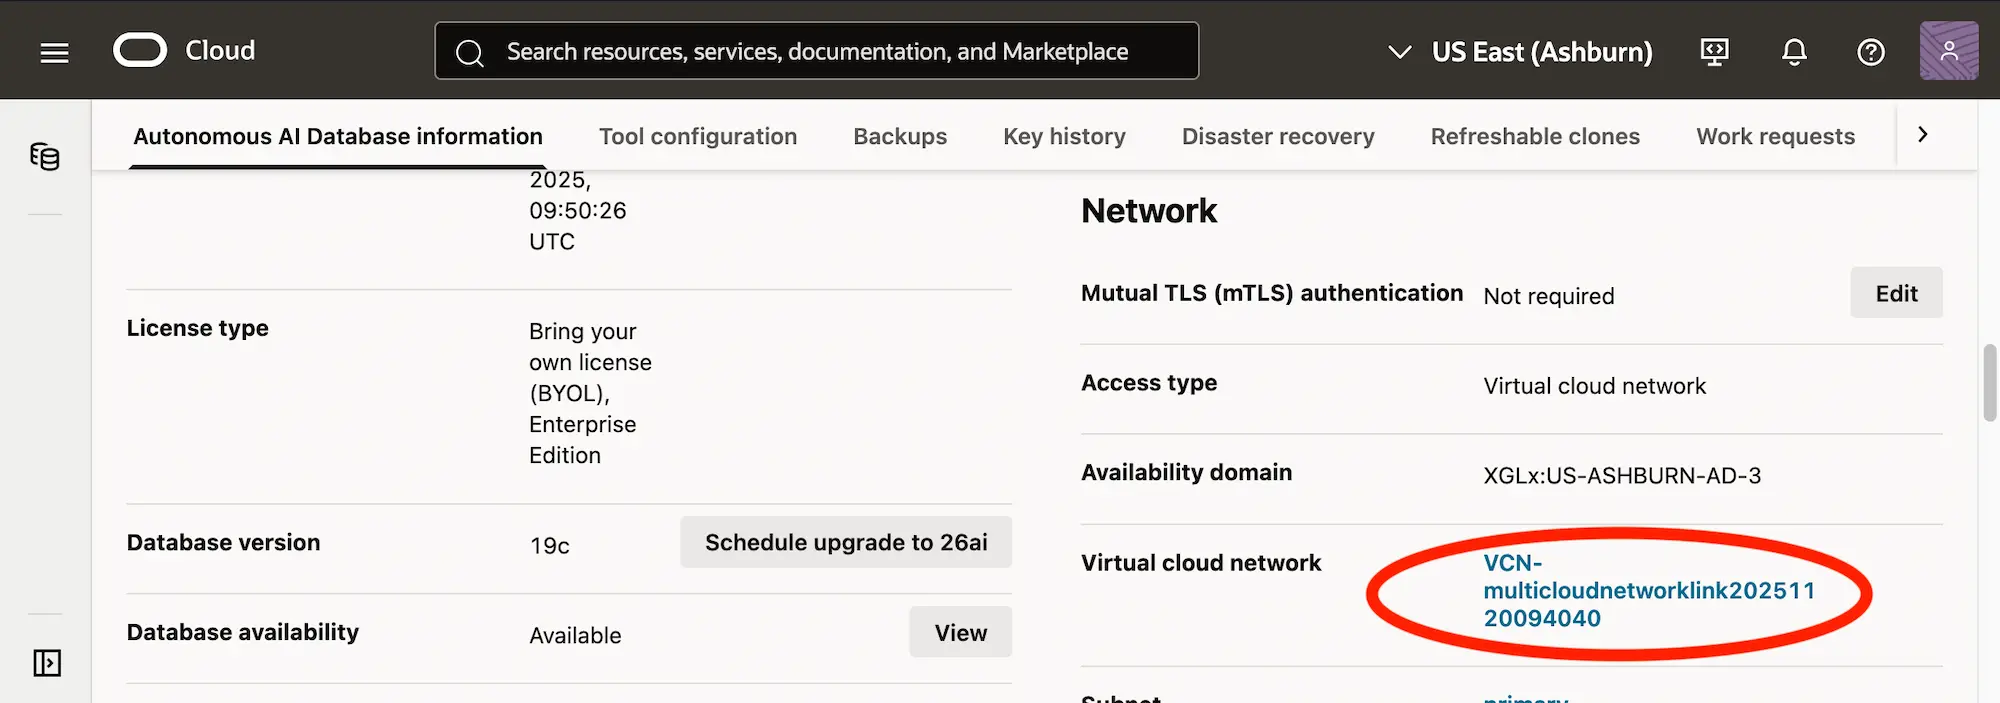Click Schedule upgrade to 26ai button
This screenshot has width=2000, height=703.
[x=845, y=542]
